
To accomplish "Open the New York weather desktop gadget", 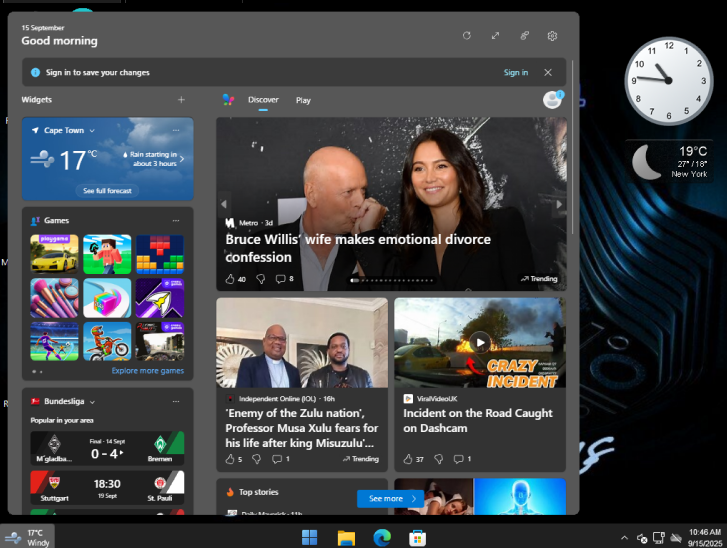I will tap(670, 161).
